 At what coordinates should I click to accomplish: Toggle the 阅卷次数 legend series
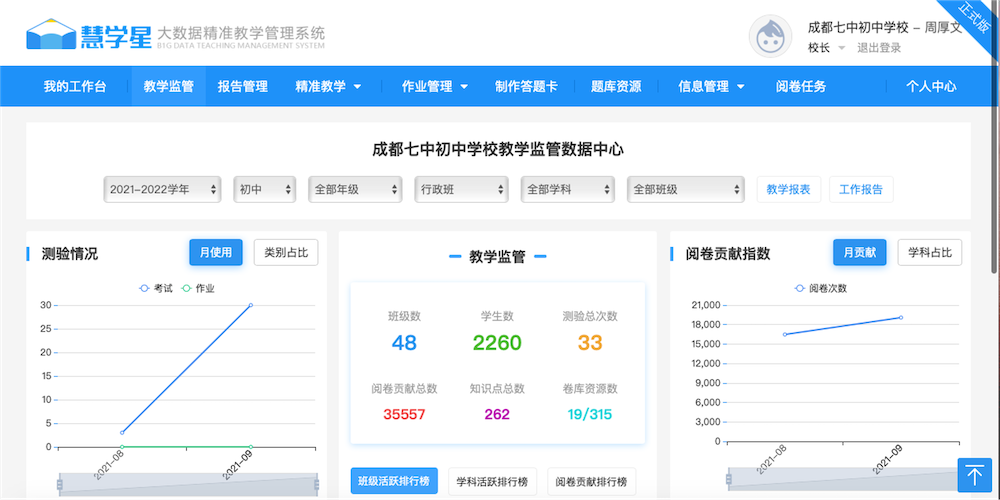(820, 288)
